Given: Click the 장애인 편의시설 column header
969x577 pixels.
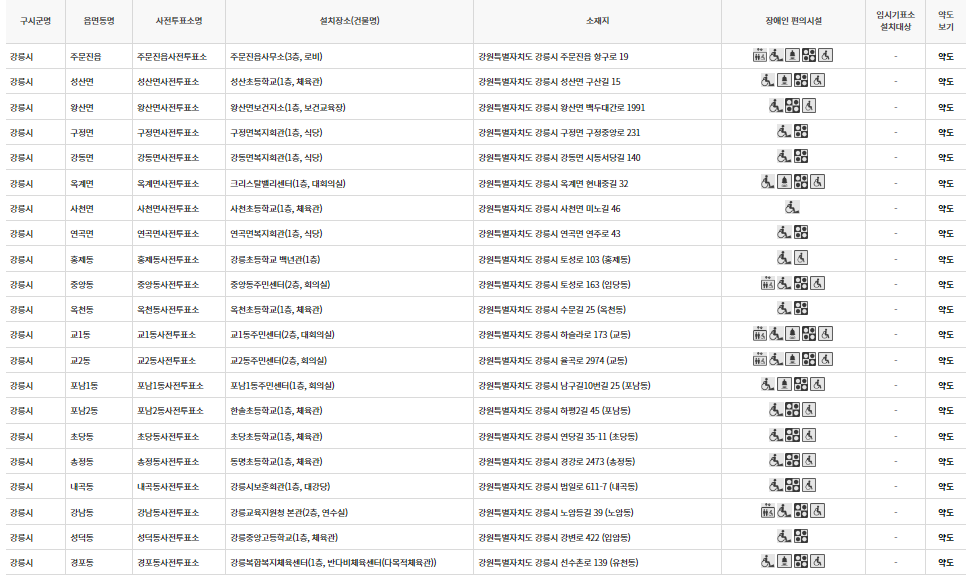Looking at the screenshot, I should [x=792, y=22].
